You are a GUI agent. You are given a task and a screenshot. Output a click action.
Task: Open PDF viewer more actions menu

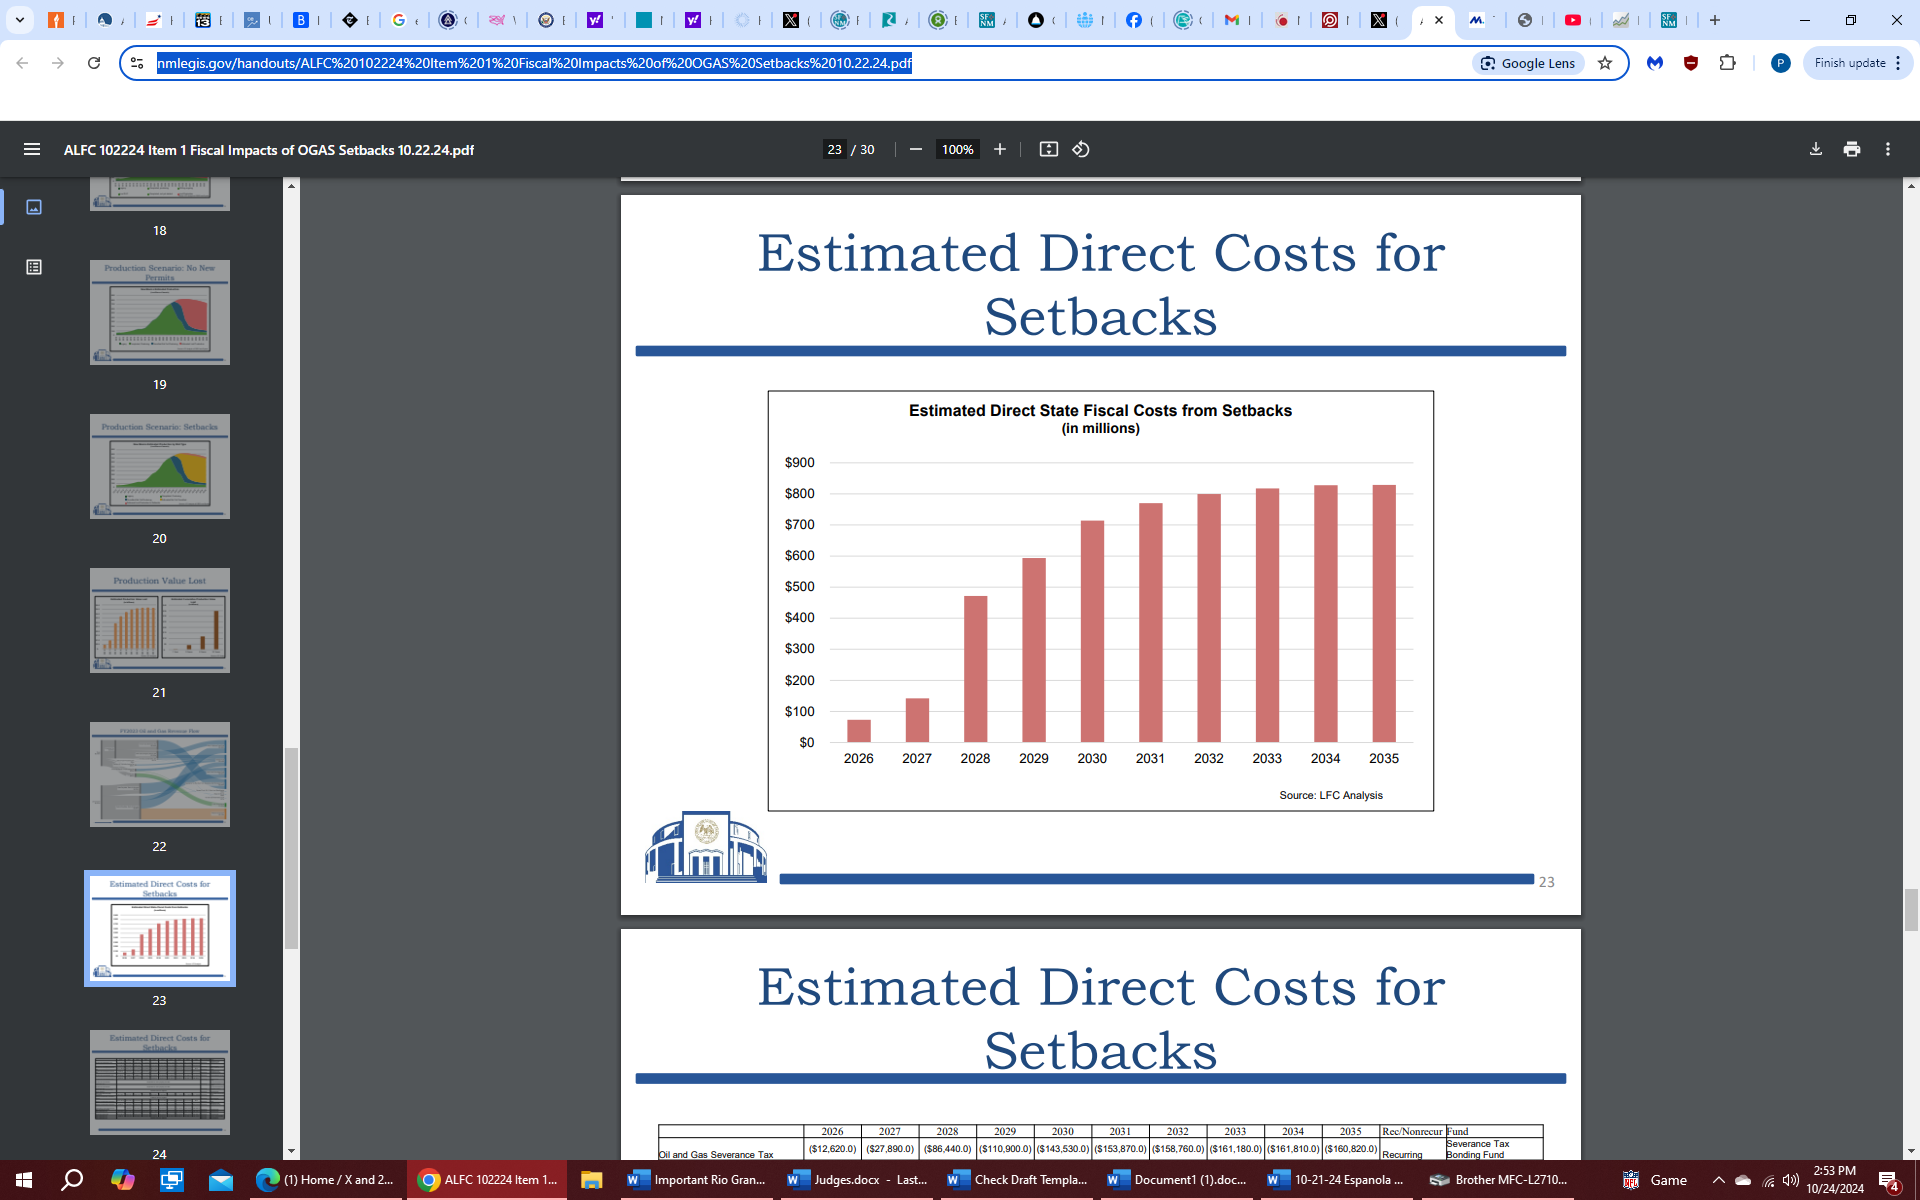click(1887, 149)
